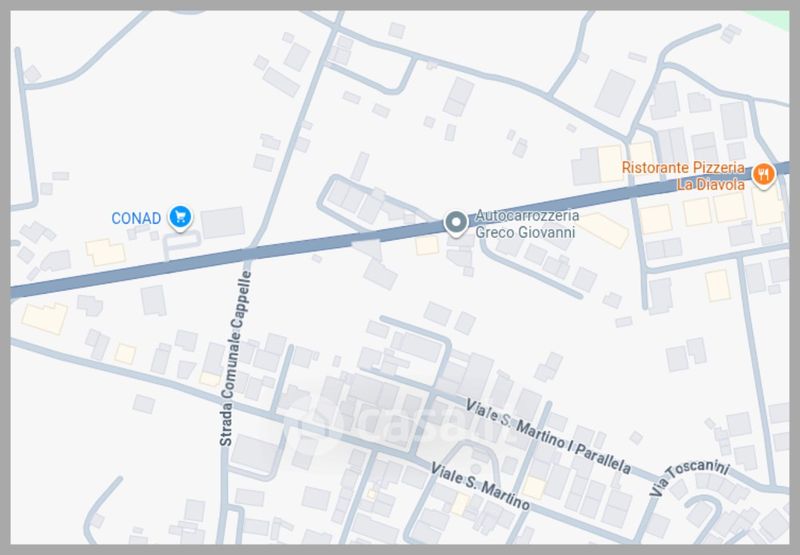Select the Autocarrozzeria Greco Giovanni location pin
Viewport: 800px width, 555px height.
(456, 223)
